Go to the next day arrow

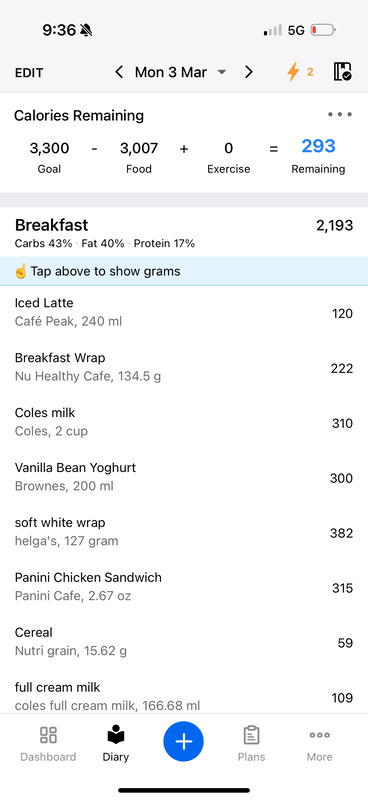pos(249,72)
